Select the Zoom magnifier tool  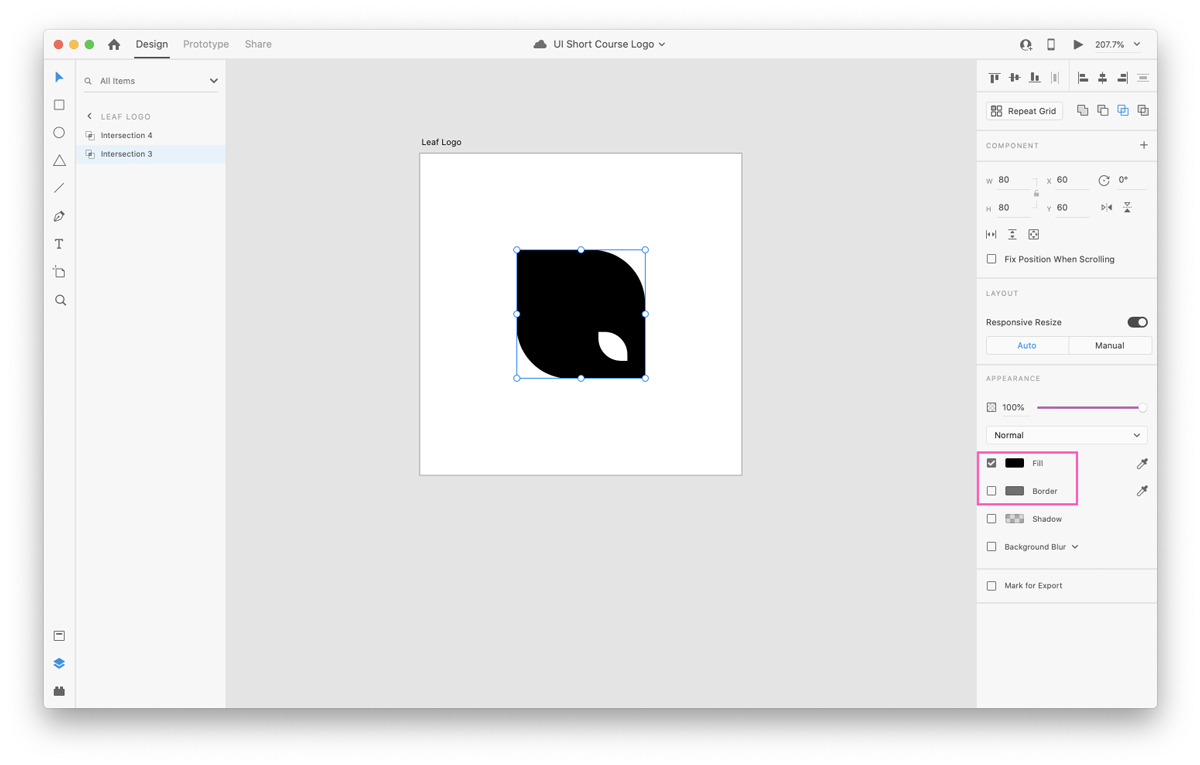click(x=60, y=300)
